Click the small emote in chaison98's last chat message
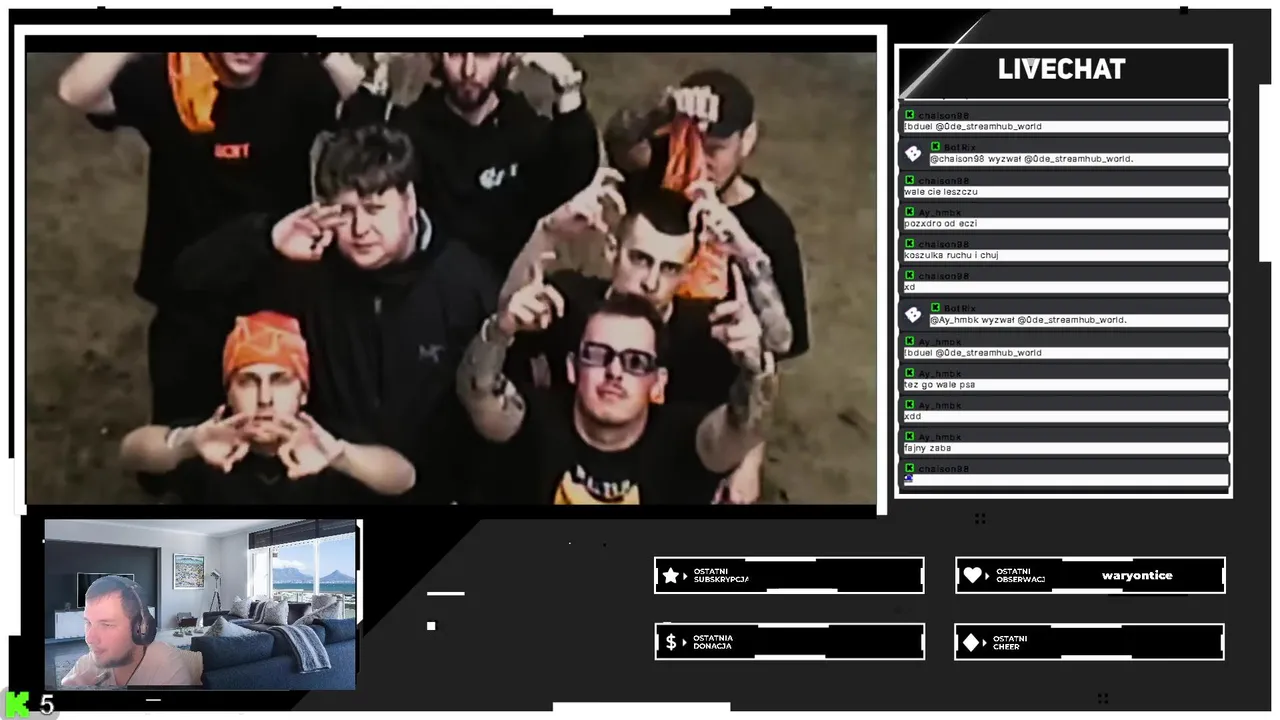 pos(909,479)
